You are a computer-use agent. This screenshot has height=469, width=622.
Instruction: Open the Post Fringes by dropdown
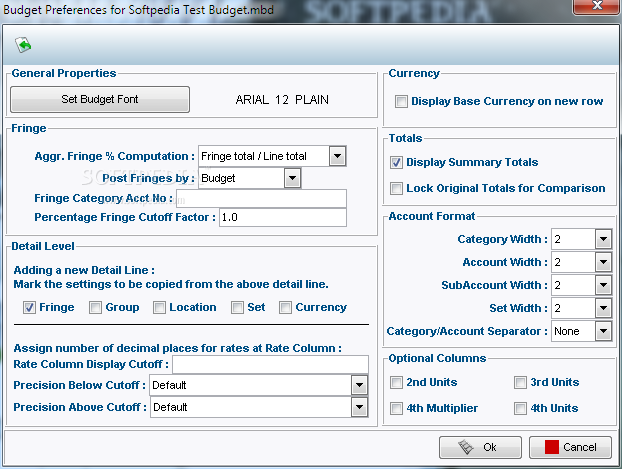coord(292,178)
